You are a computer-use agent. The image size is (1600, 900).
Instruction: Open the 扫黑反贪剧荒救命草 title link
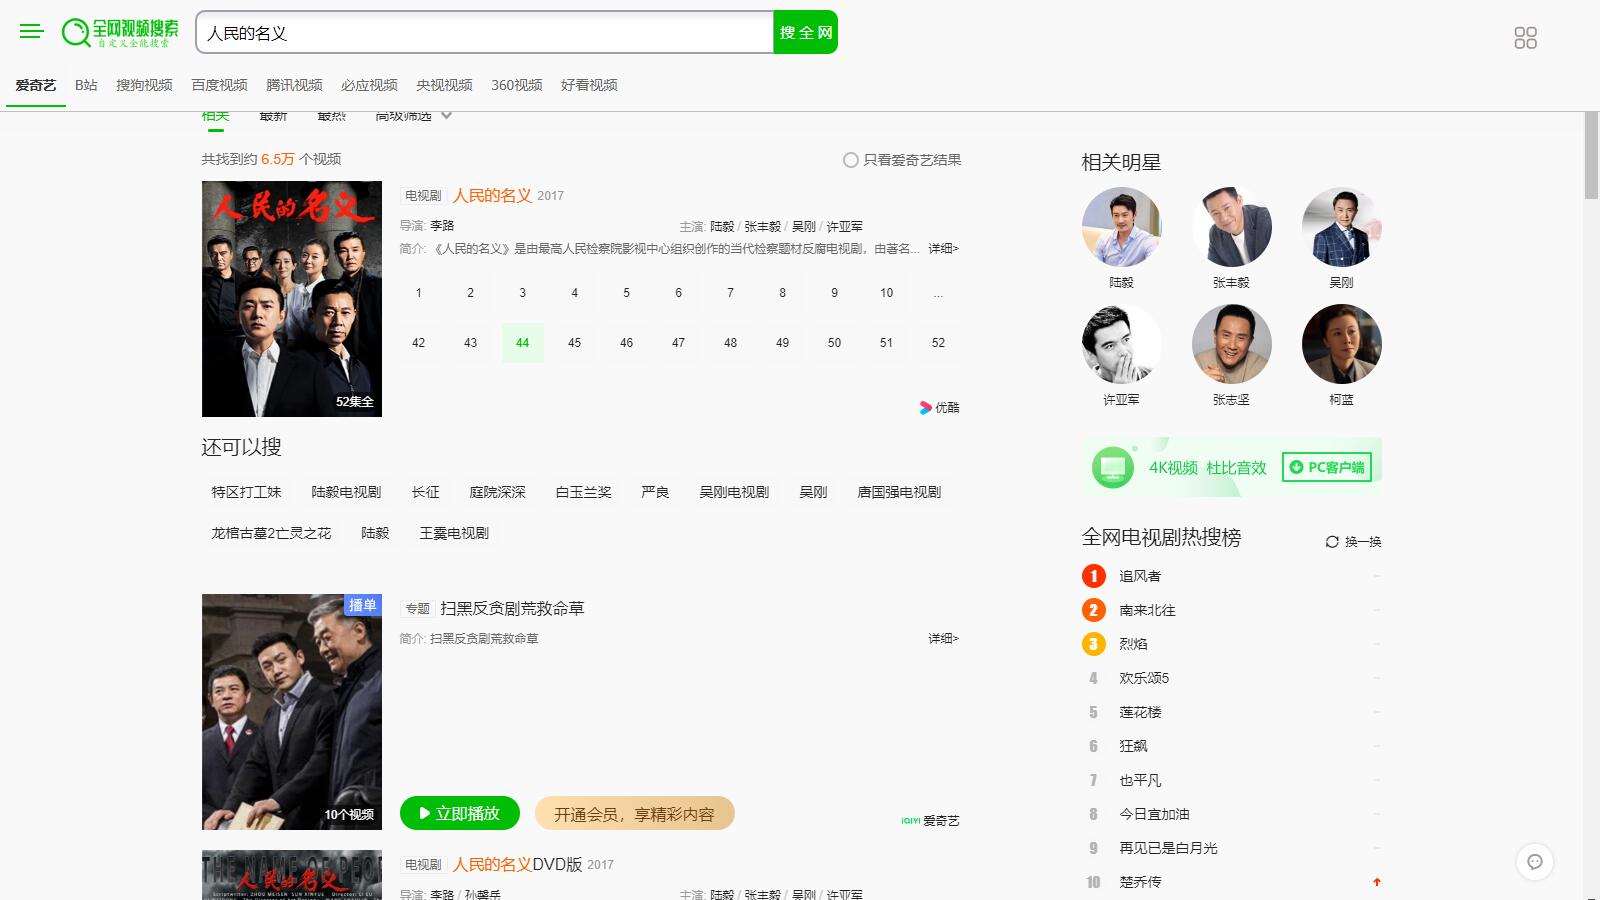click(x=512, y=609)
